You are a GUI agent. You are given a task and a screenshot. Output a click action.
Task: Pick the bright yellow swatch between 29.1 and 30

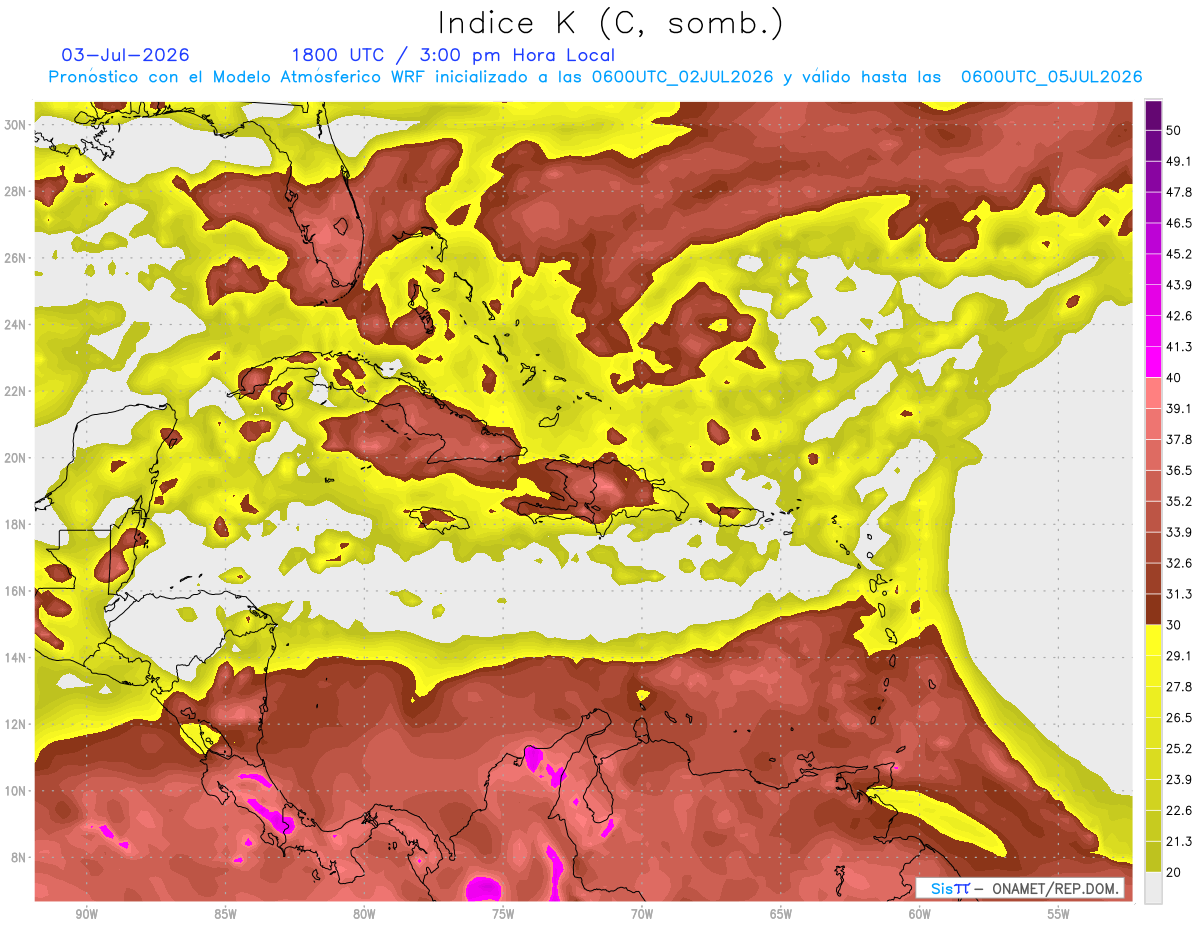point(1153,640)
